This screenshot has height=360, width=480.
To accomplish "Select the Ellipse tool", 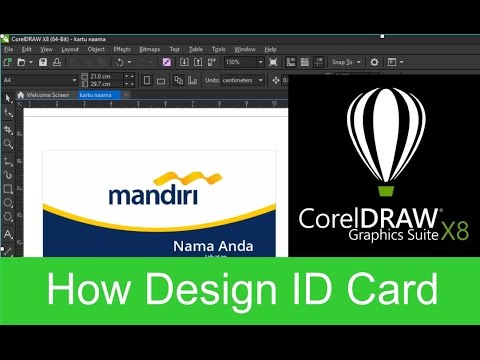I will click(8, 203).
